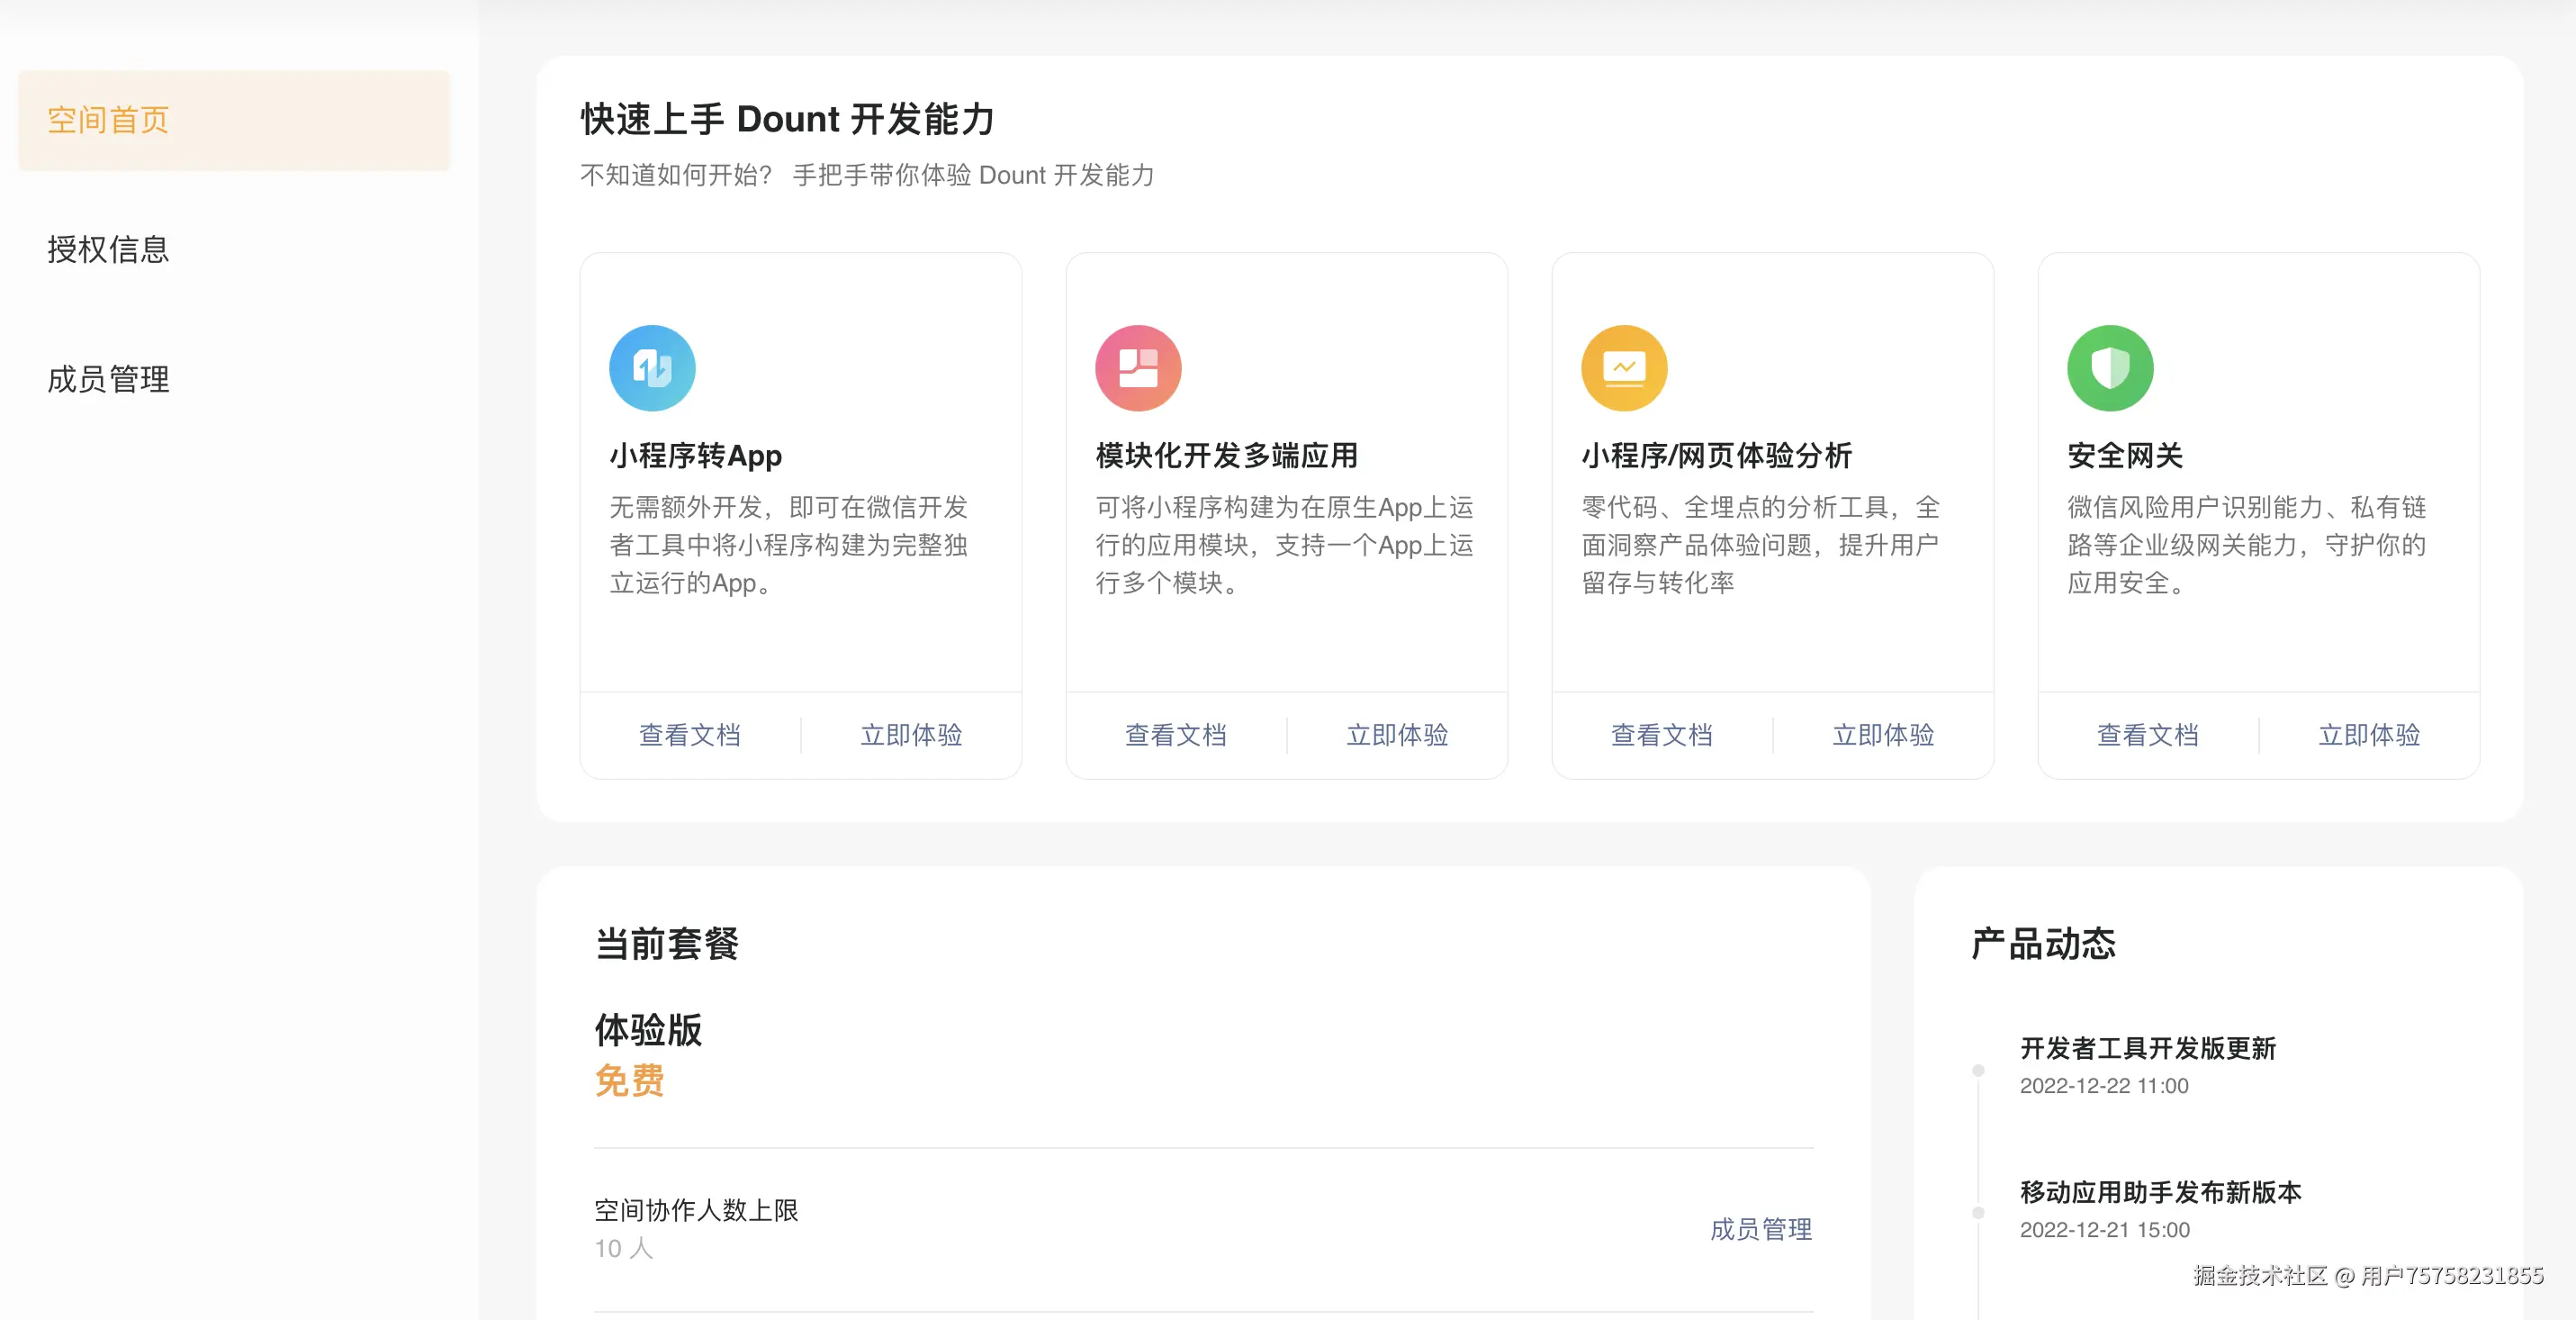The image size is (2576, 1320).
Task: Go to 授权信息 in the sidebar
Action: pos(108,249)
